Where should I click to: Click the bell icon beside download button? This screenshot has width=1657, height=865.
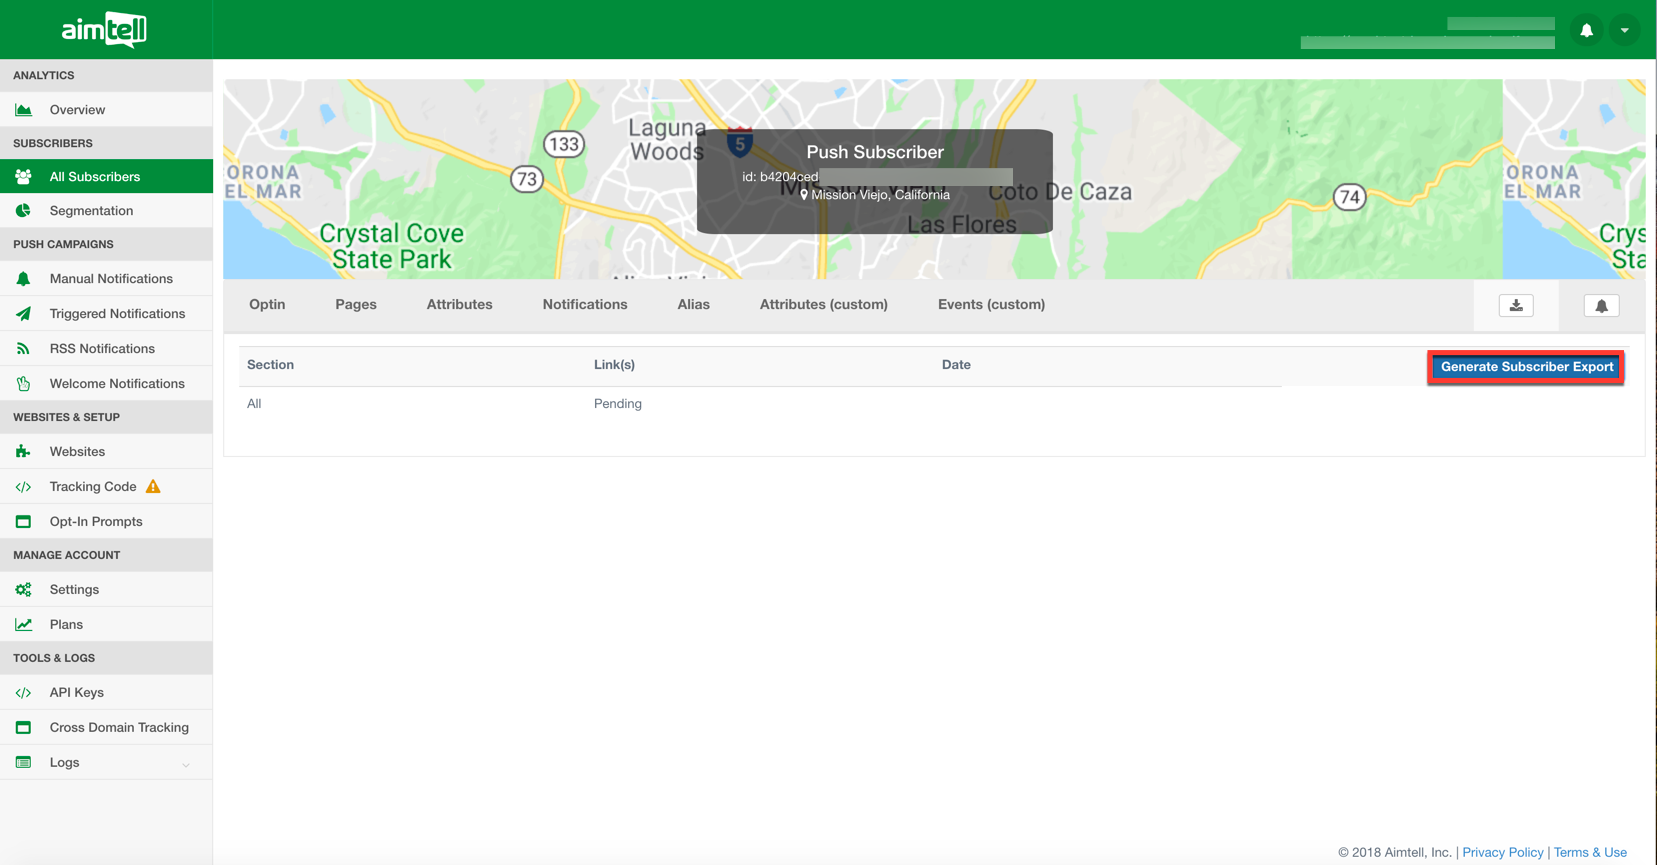click(1601, 306)
